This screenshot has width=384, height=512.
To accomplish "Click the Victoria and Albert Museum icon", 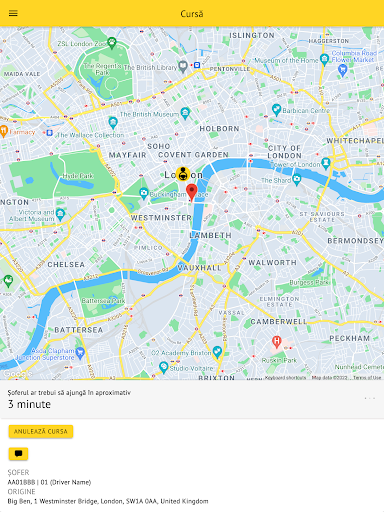I will click(x=60, y=214).
